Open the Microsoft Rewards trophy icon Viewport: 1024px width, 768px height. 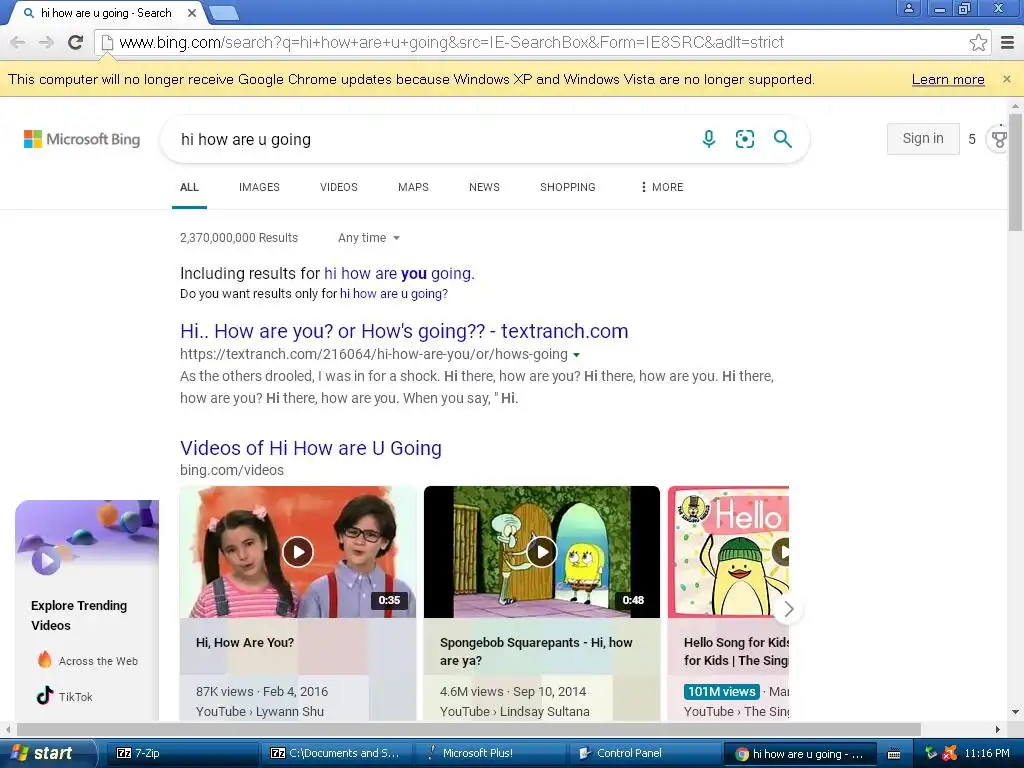coord(999,139)
